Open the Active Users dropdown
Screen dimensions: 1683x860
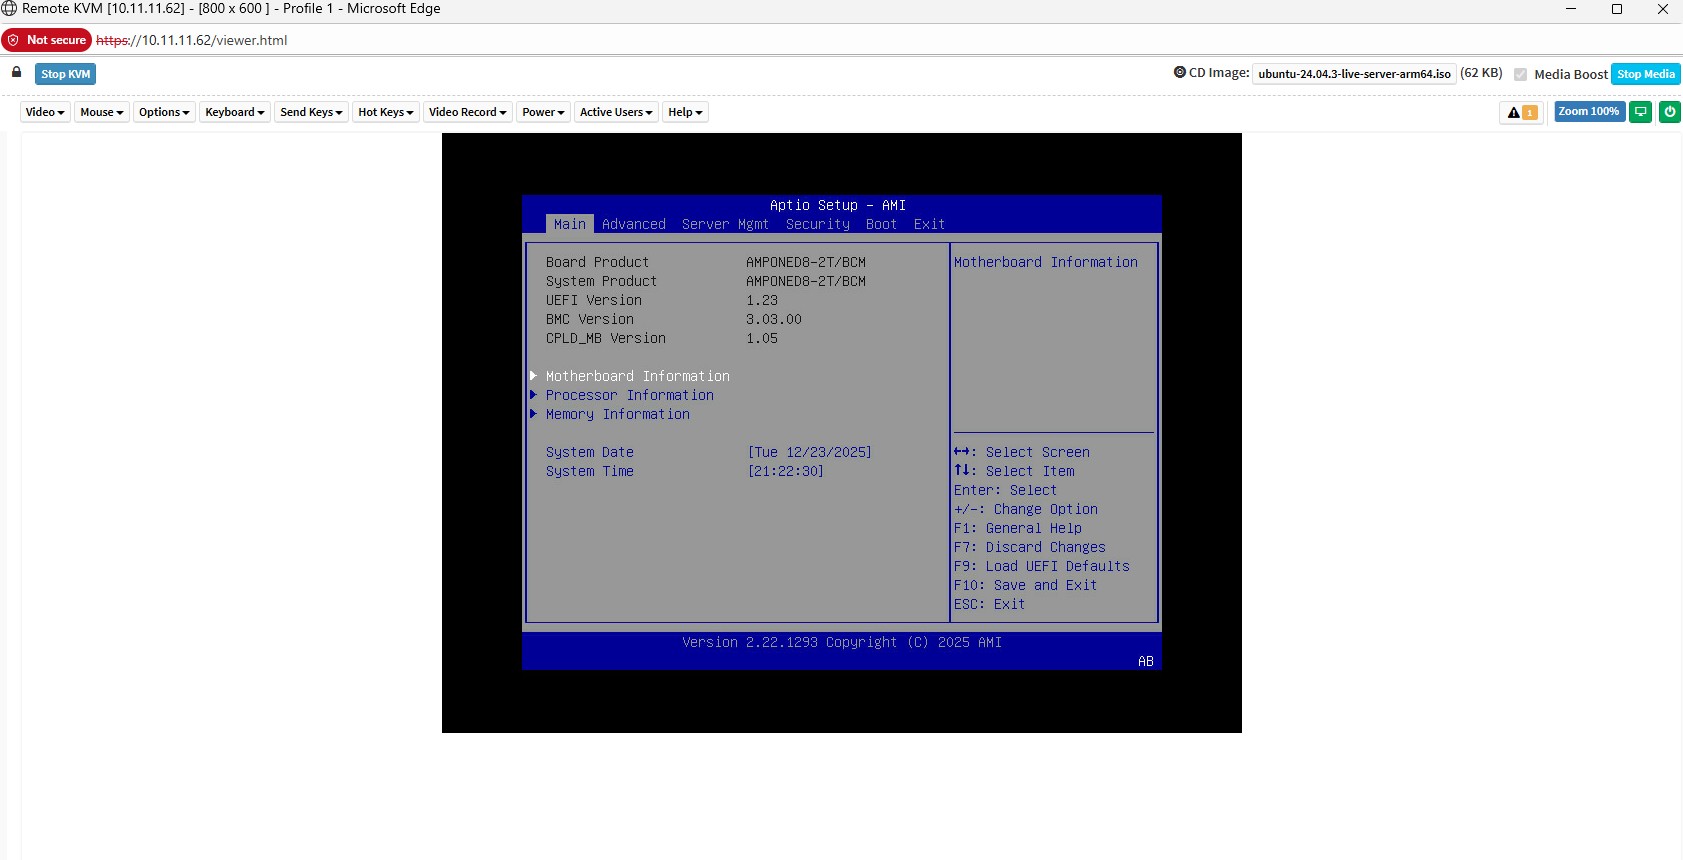pyautogui.click(x=616, y=112)
